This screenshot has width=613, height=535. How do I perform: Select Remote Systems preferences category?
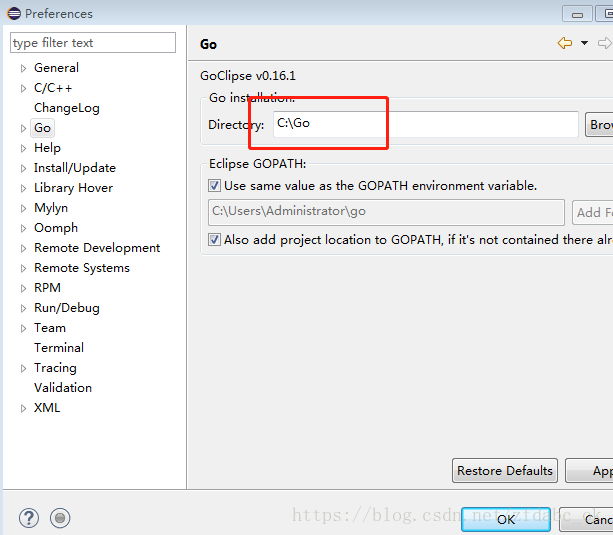(82, 268)
